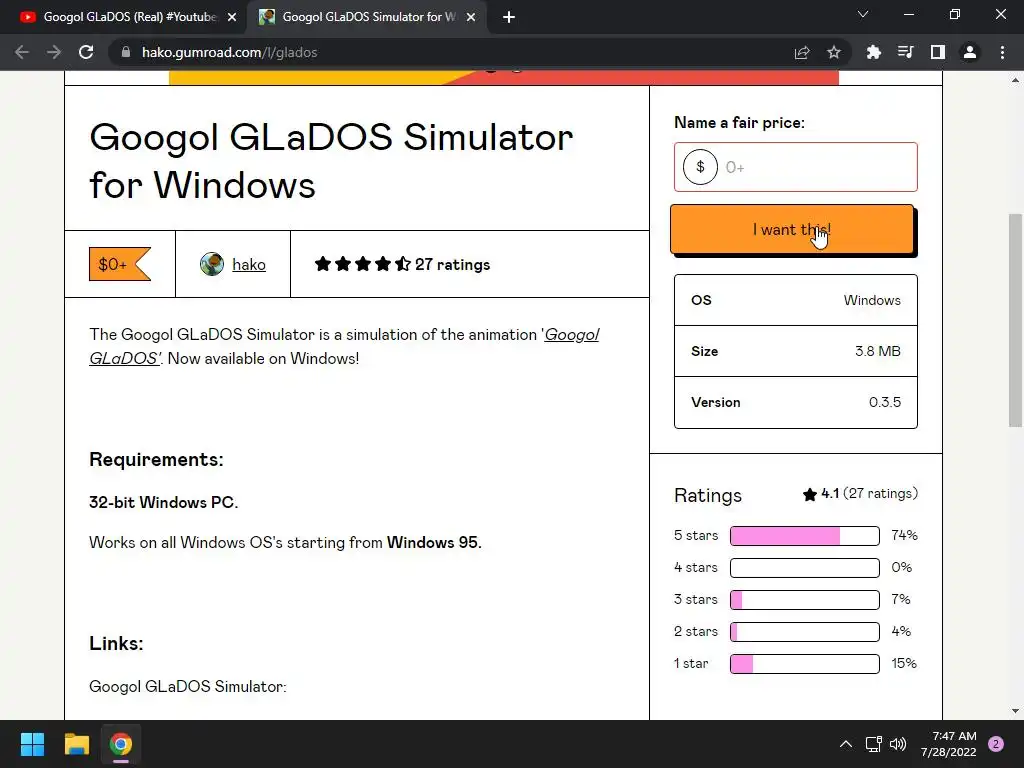The height and width of the screenshot is (768, 1024).
Task: Click the 1 star rating bar
Action: point(805,664)
